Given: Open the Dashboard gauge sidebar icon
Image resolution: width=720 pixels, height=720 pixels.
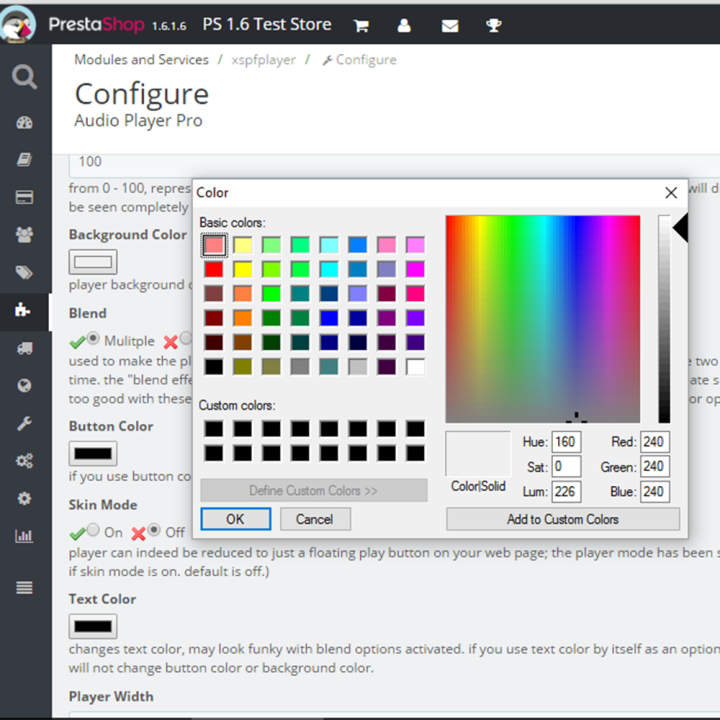Looking at the screenshot, I should [24, 123].
